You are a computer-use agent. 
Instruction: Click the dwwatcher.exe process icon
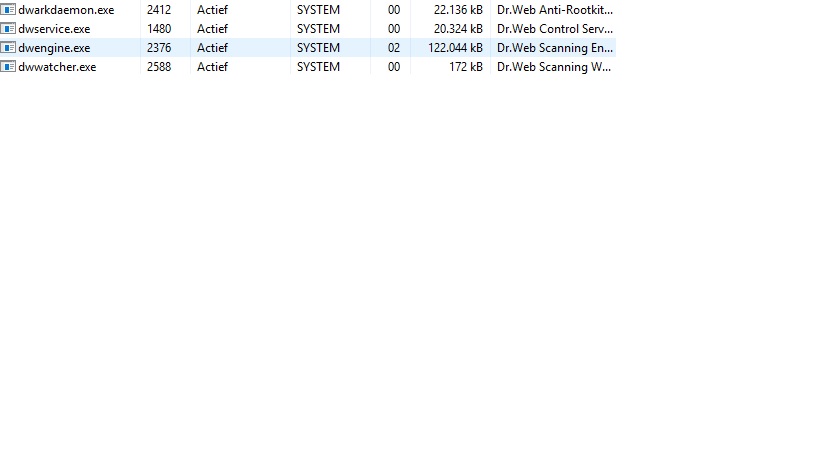tap(8, 67)
